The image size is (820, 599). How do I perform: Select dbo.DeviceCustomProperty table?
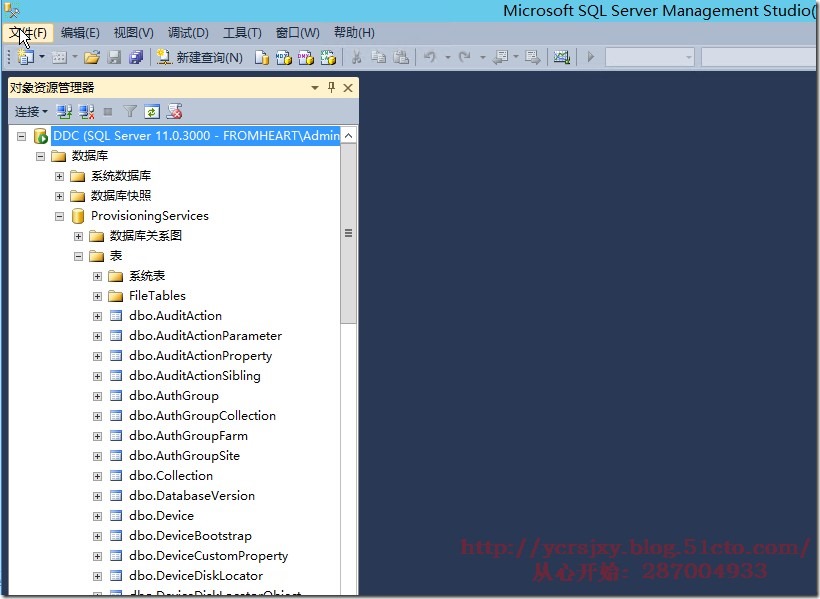209,556
